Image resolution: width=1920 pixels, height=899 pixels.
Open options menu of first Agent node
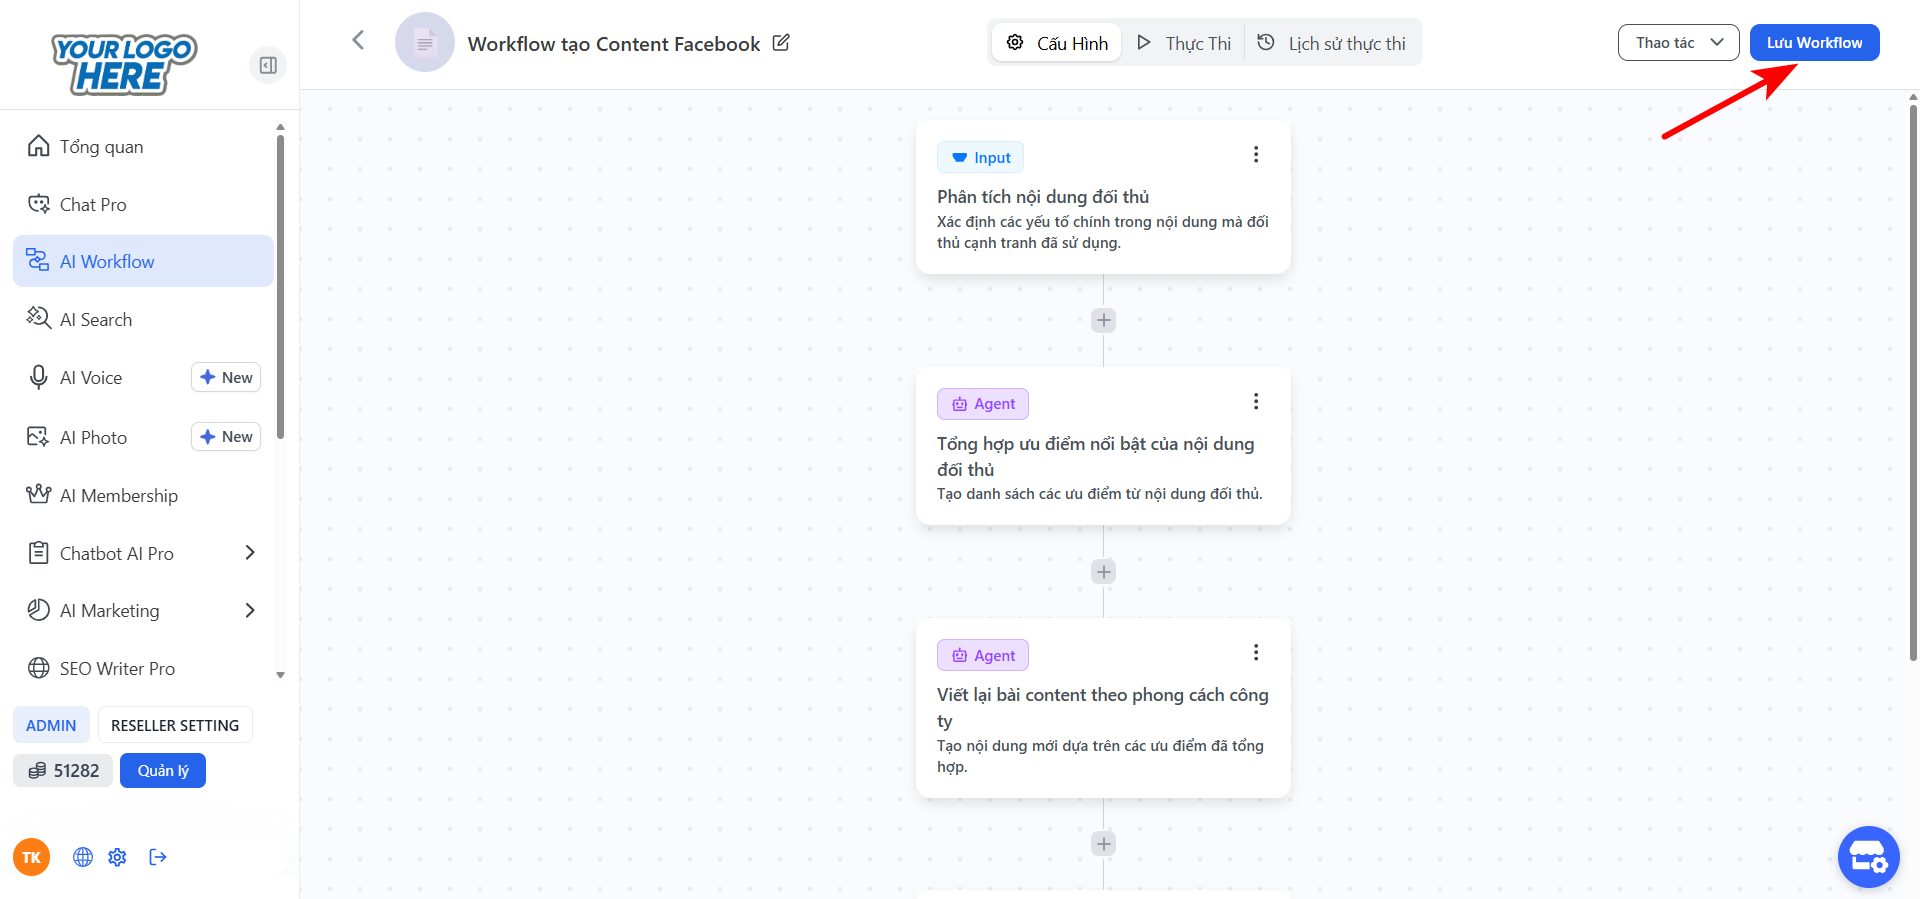1256,402
